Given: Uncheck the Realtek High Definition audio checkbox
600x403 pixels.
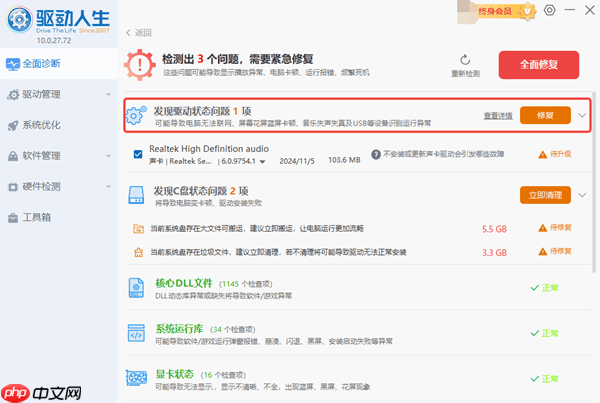Looking at the screenshot, I should click(138, 154).
